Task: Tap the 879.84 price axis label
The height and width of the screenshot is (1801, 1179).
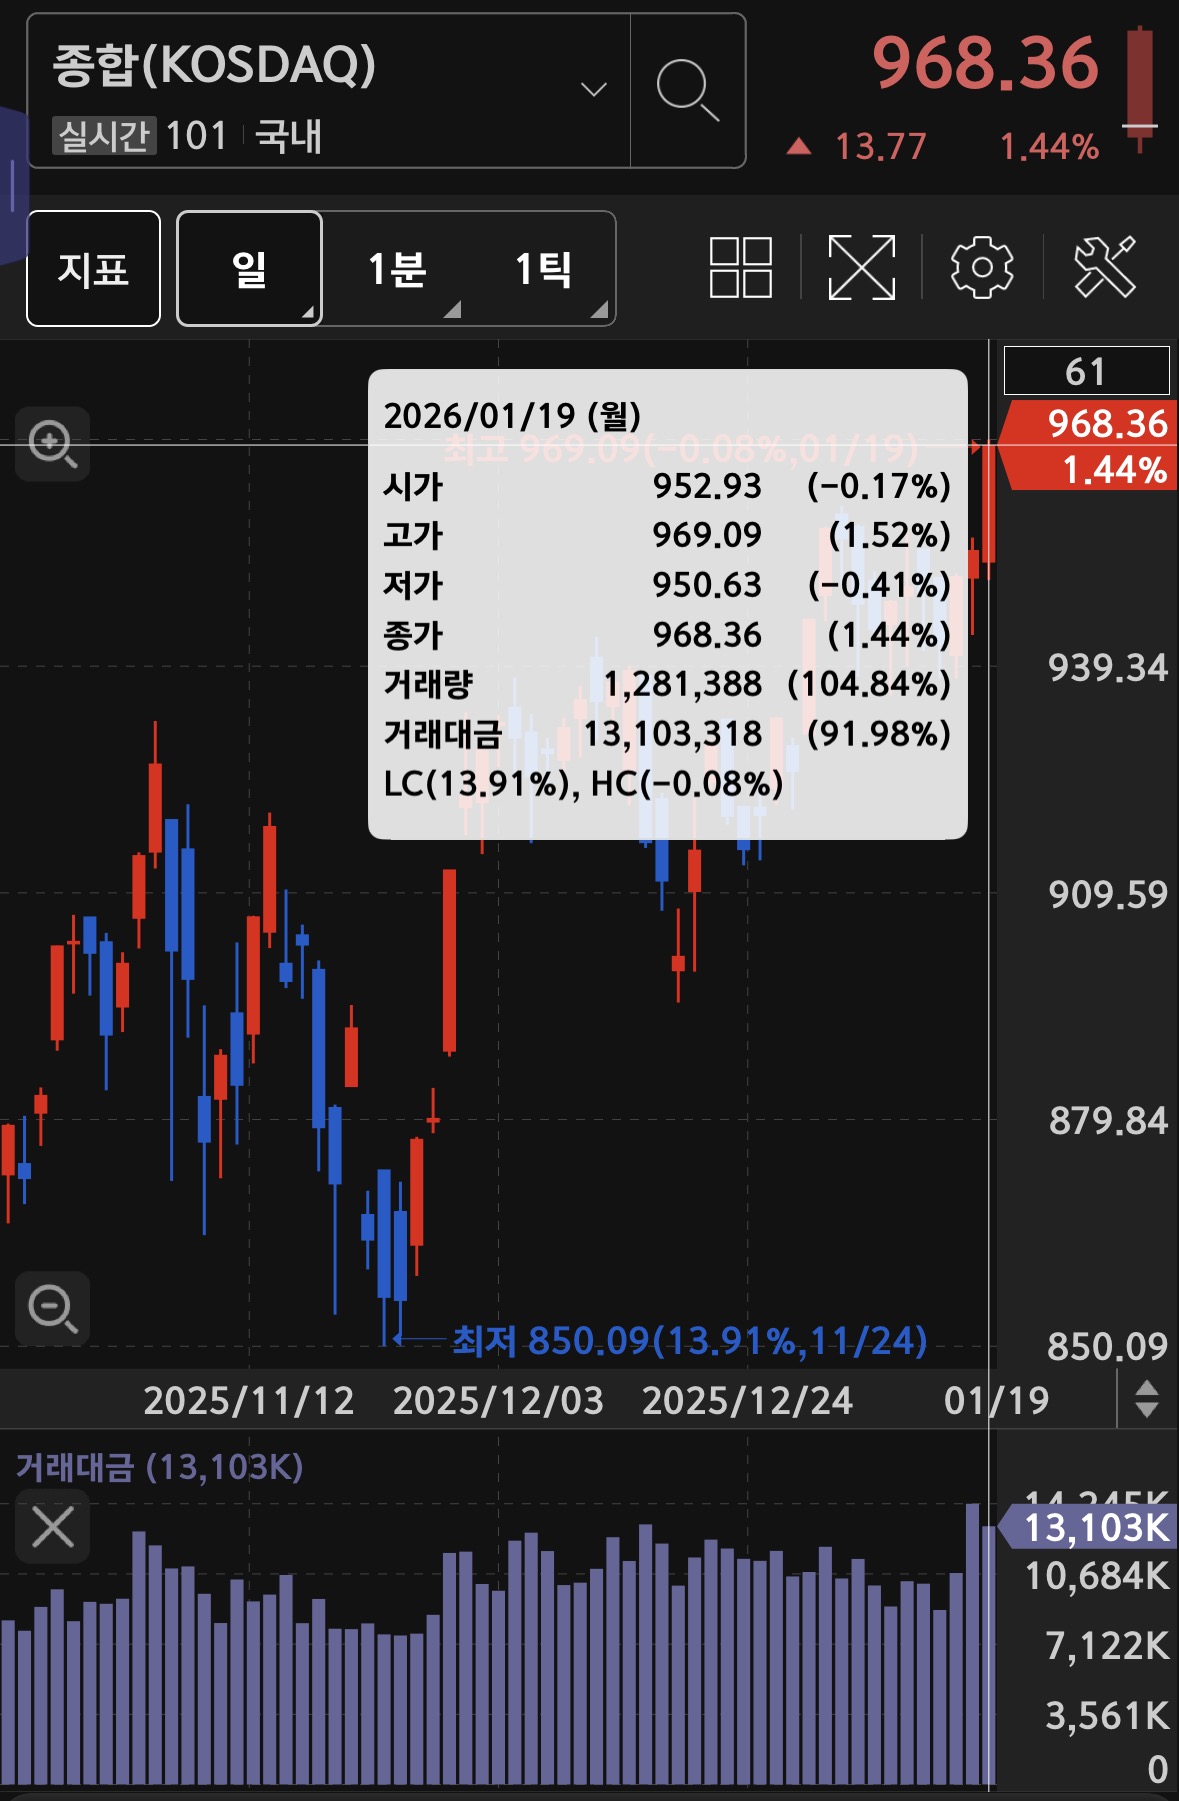Action: pyautogui.click(x=1107, y=1121)
